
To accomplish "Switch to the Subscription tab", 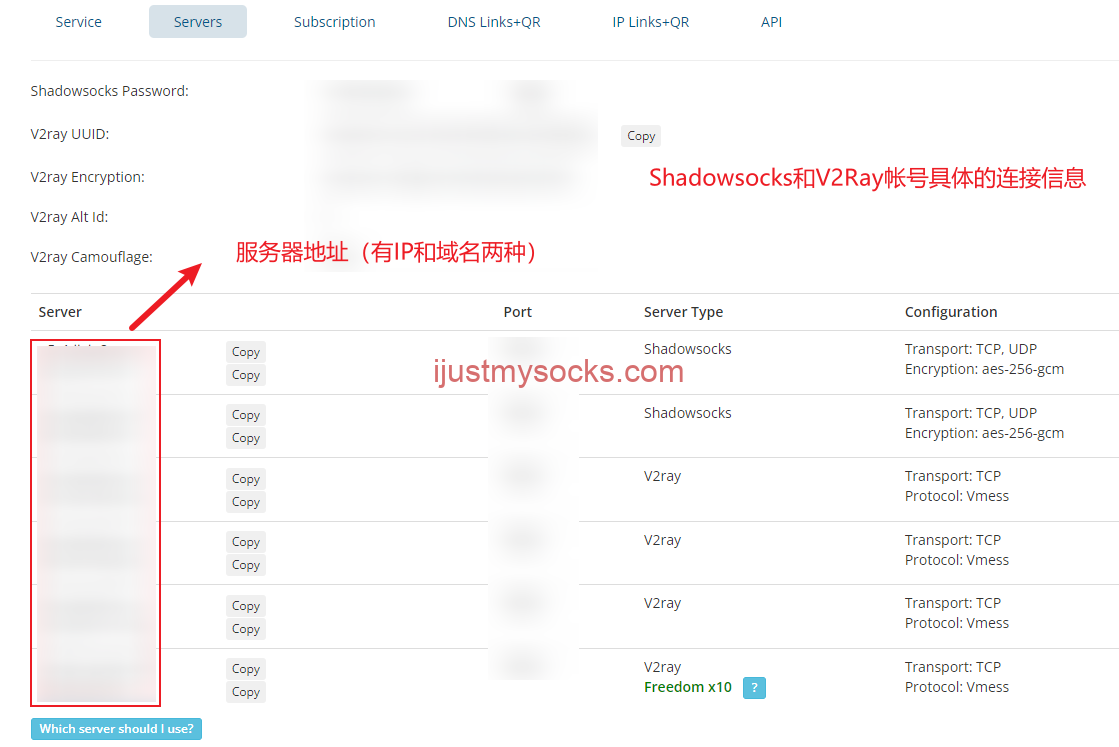I will pyautogui.click(x=335, y=22).
